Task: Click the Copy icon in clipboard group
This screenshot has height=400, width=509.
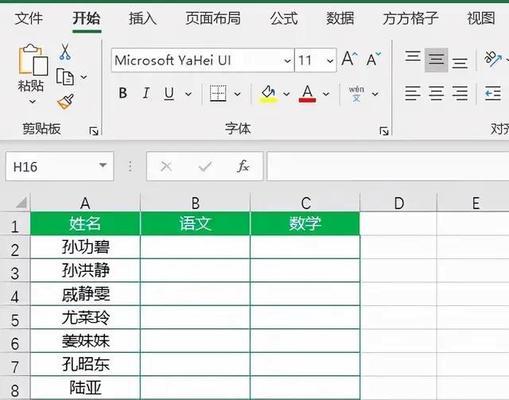Action: [x=65, y=77]
